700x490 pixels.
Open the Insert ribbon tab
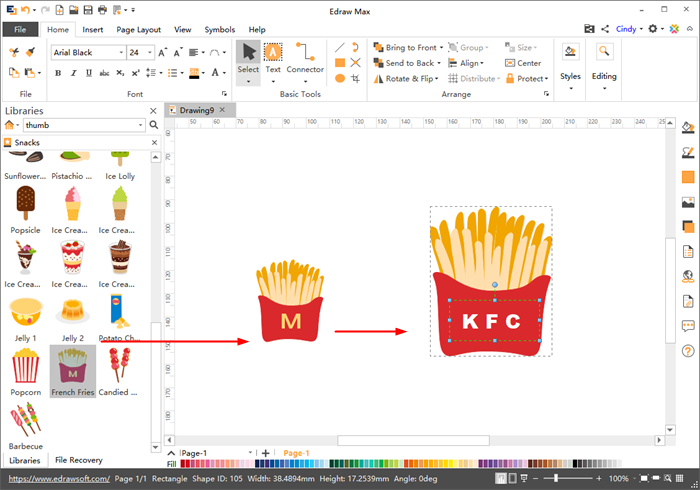pyautogui.click(x=92, y=30)
